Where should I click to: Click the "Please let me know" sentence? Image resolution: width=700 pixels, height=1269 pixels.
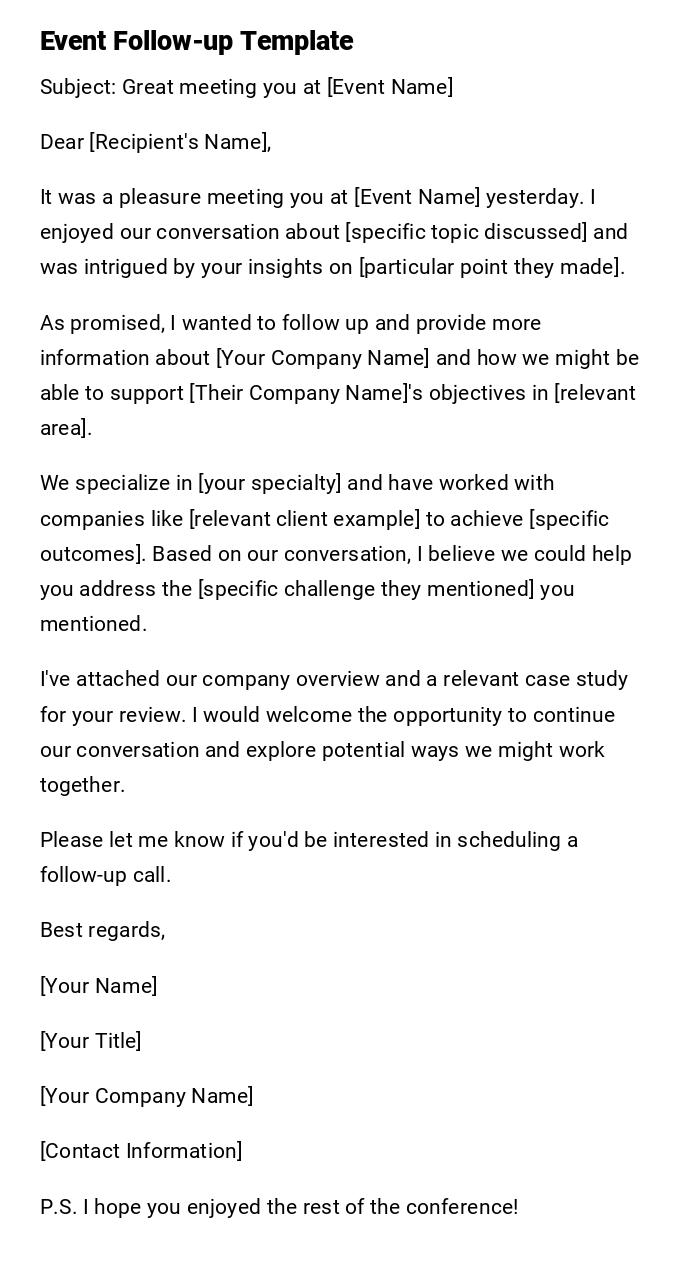(x=308, y=857)
